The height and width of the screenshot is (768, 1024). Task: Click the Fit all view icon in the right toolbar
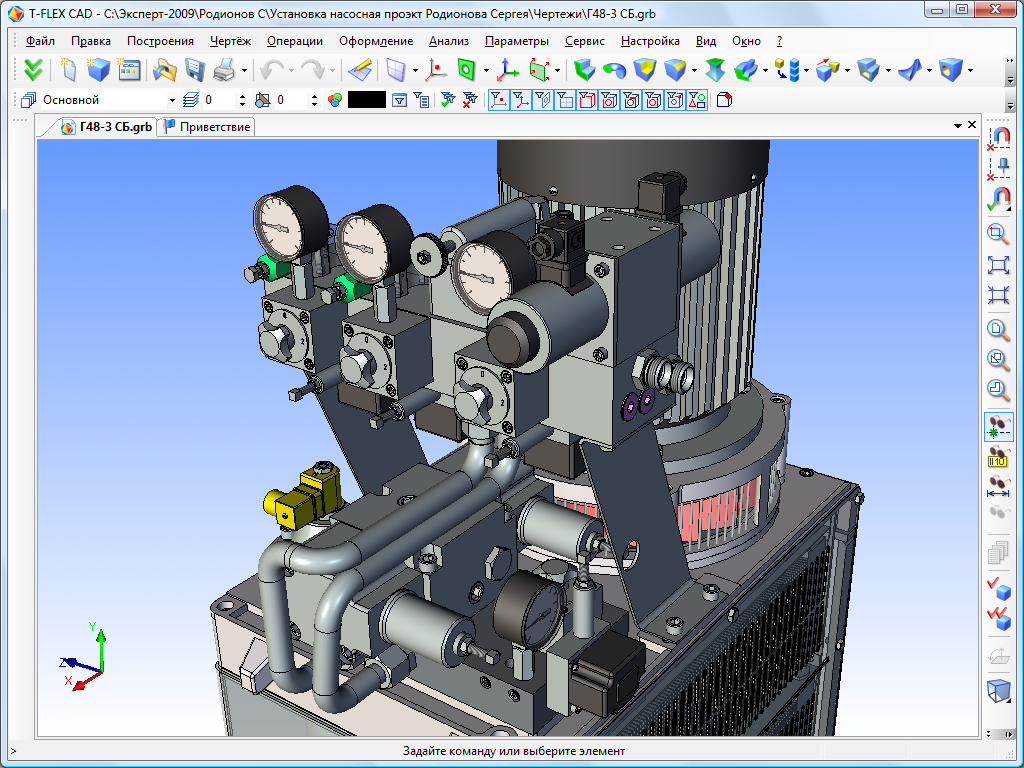click(x=998, y=265)
